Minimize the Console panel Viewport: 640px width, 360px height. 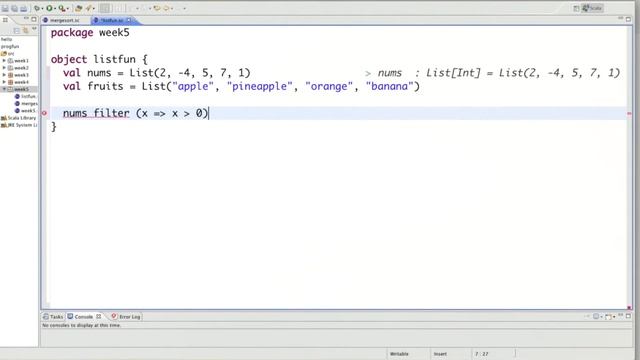[620, 315]
